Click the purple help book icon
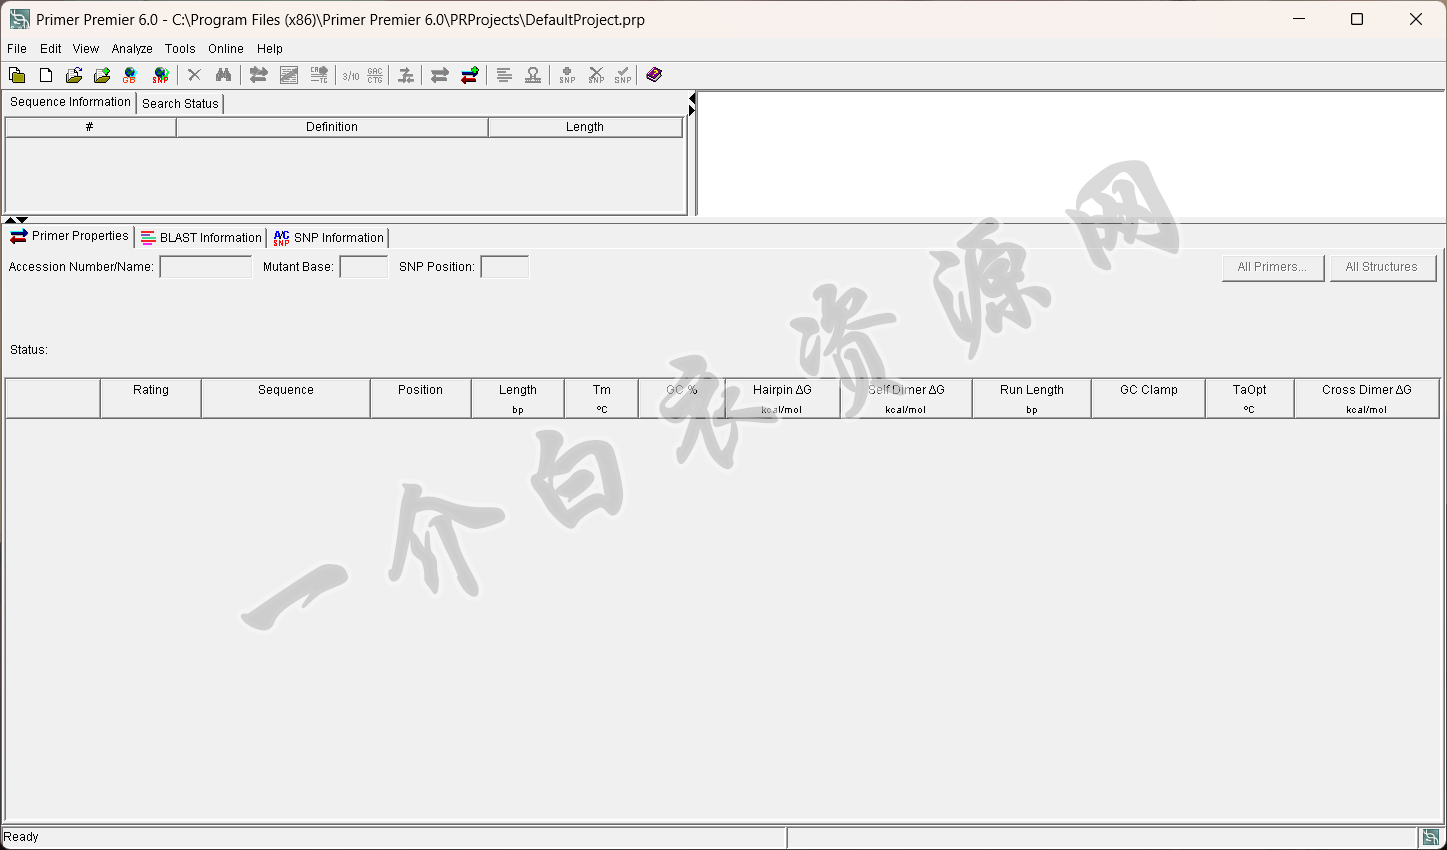The height and width of the screenshot is (850, 1447). coord(654,75)
